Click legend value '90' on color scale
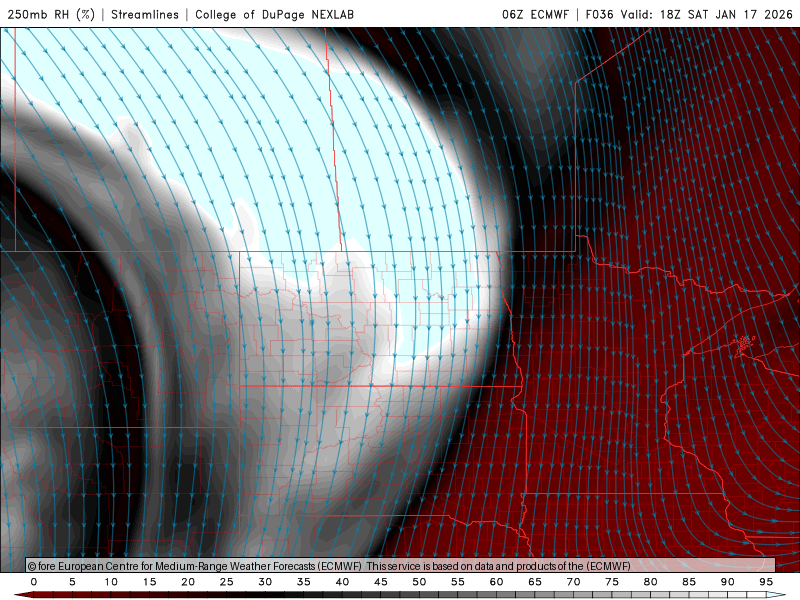Screen dimensions: 800x600 point(728,582)
